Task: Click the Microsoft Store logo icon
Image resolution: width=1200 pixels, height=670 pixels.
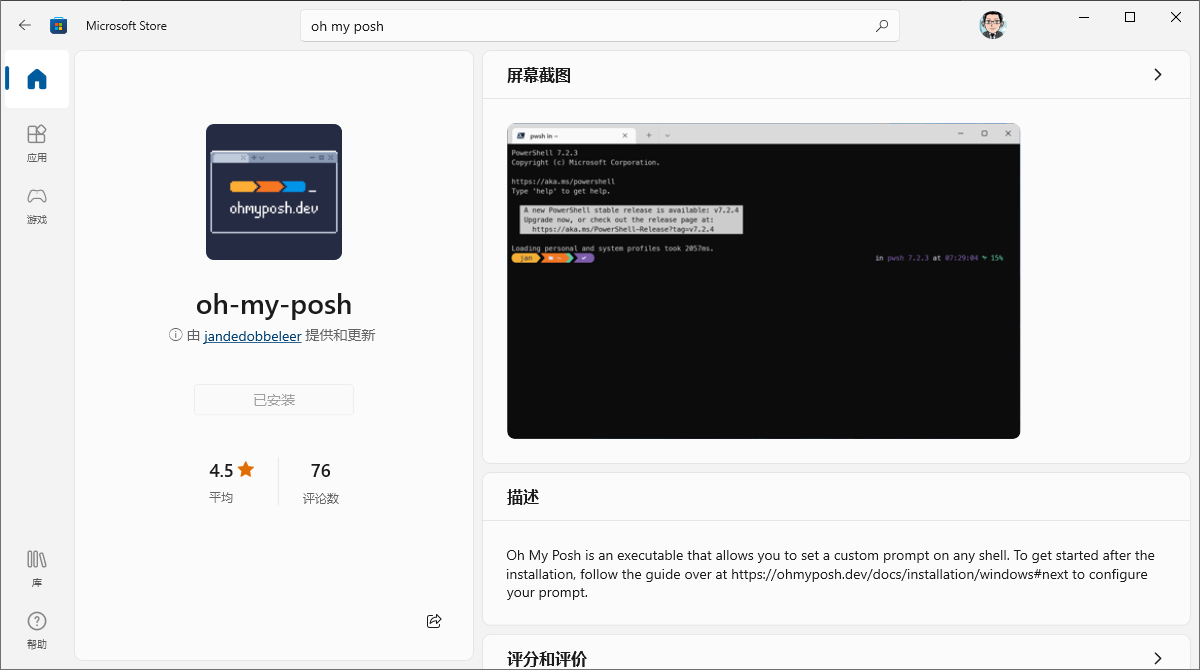Action: point(59,25)
